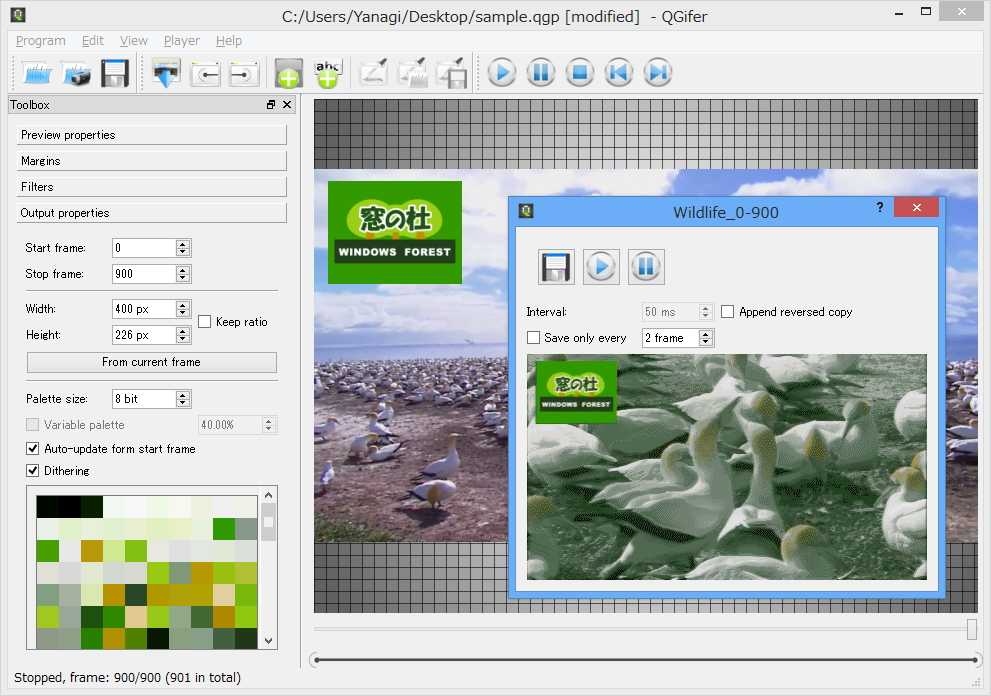This screenshot has height=696, width=991.
Task: Save the GIF in Wildlife_0-900 dialog
Action: [556, 267]
